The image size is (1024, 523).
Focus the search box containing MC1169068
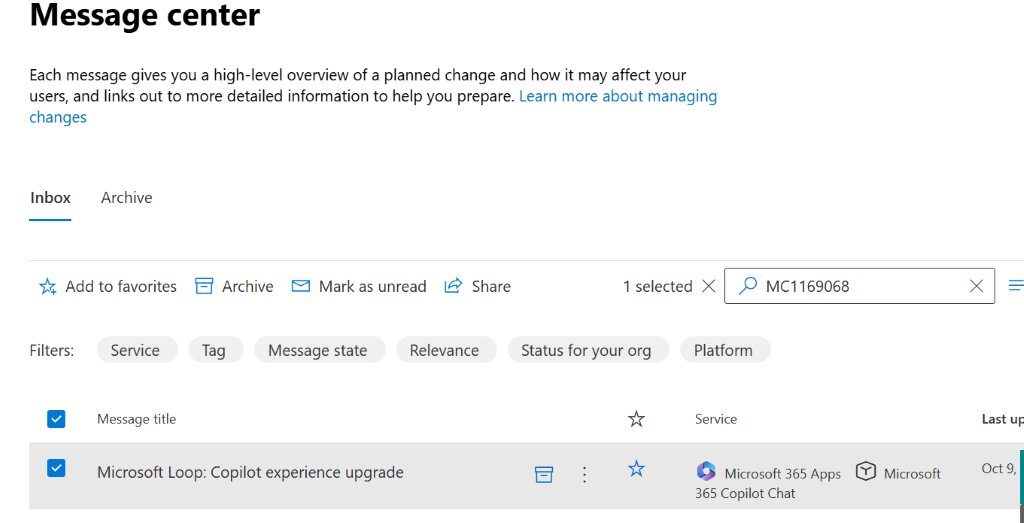[x=859, y=286]
